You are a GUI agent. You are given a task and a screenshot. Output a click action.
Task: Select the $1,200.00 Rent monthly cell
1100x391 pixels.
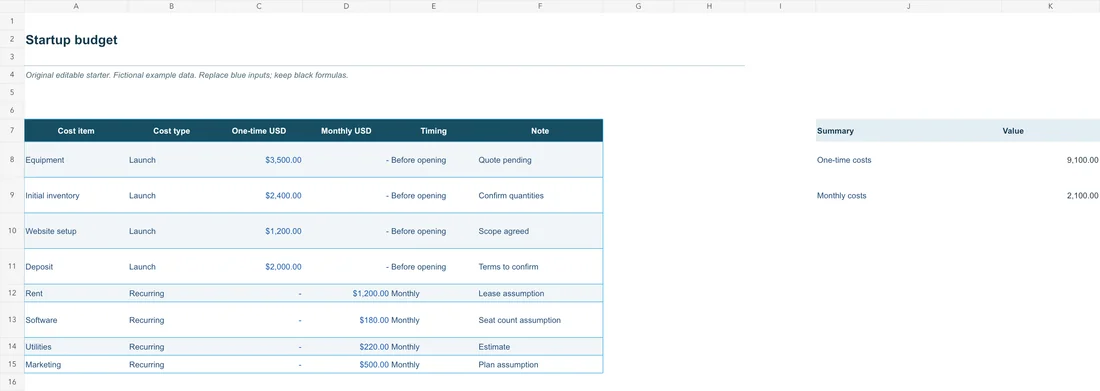click(346, 293)
